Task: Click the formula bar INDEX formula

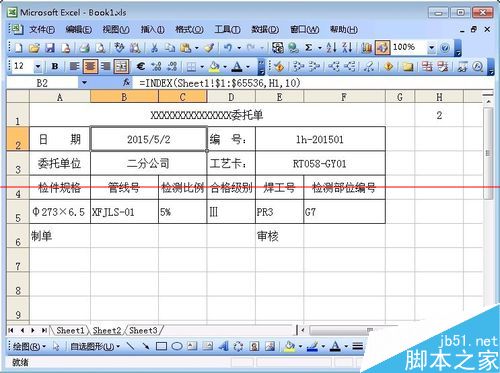Action: (x=220, y=83)
